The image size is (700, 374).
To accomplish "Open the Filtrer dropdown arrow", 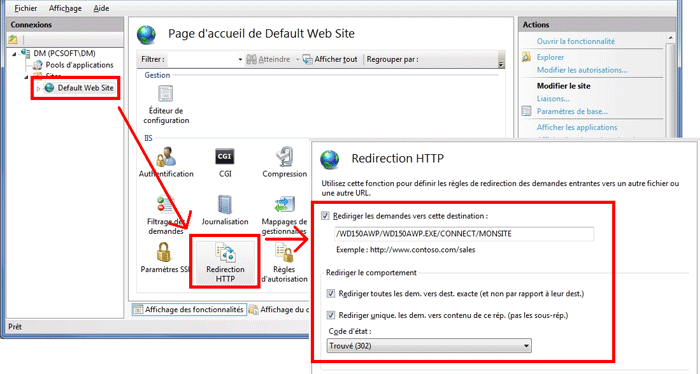I will [240, 59].
